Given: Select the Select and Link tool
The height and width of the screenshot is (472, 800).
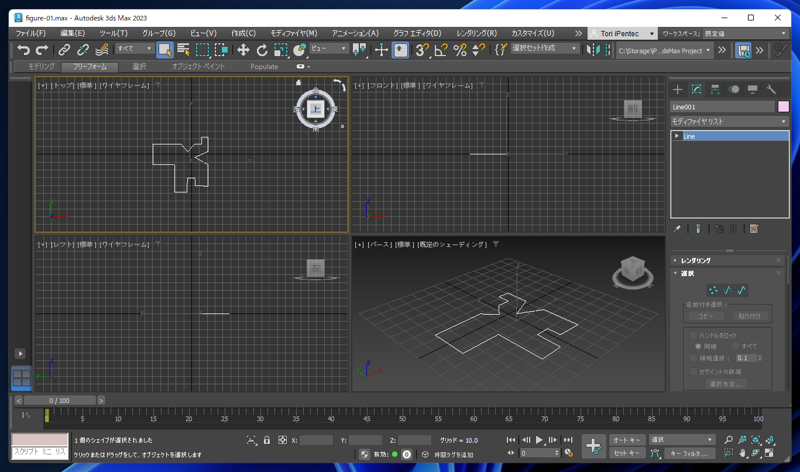Looking at the screenshot, I should click(64, 49).
